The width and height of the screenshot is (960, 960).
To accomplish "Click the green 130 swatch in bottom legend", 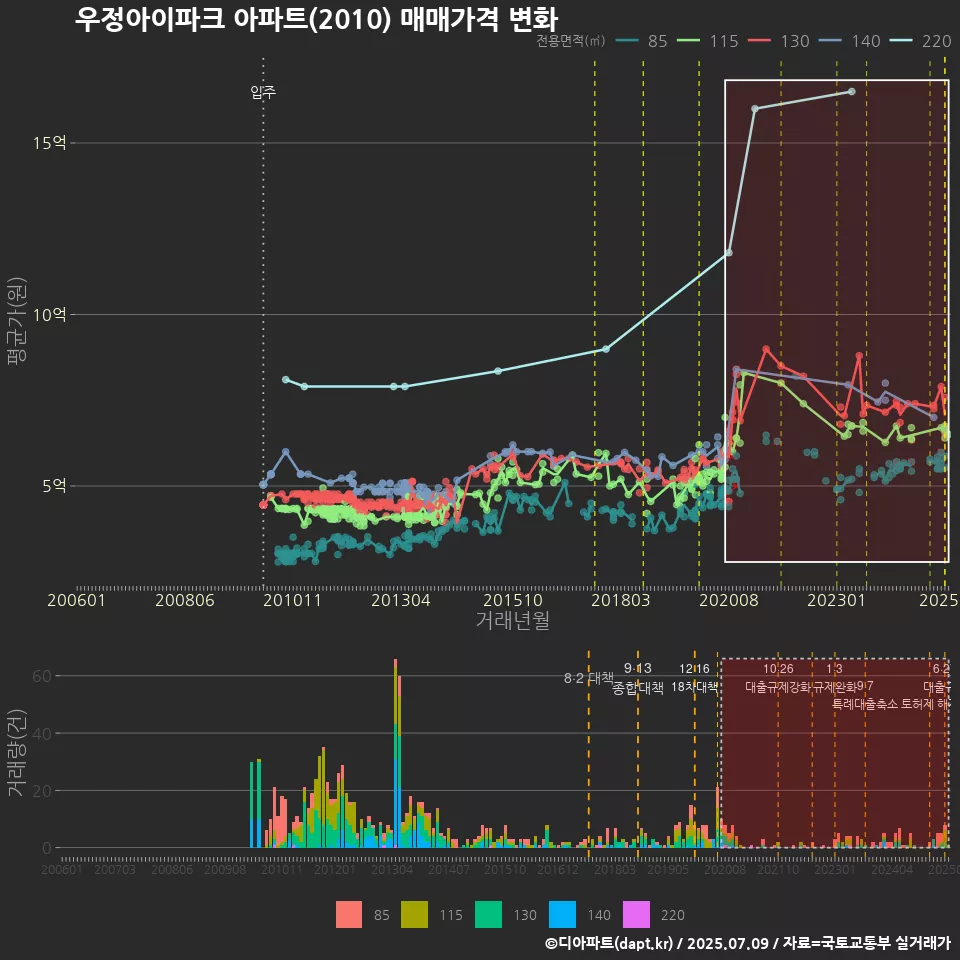I will pyautogui.click(x=488, y=915).
